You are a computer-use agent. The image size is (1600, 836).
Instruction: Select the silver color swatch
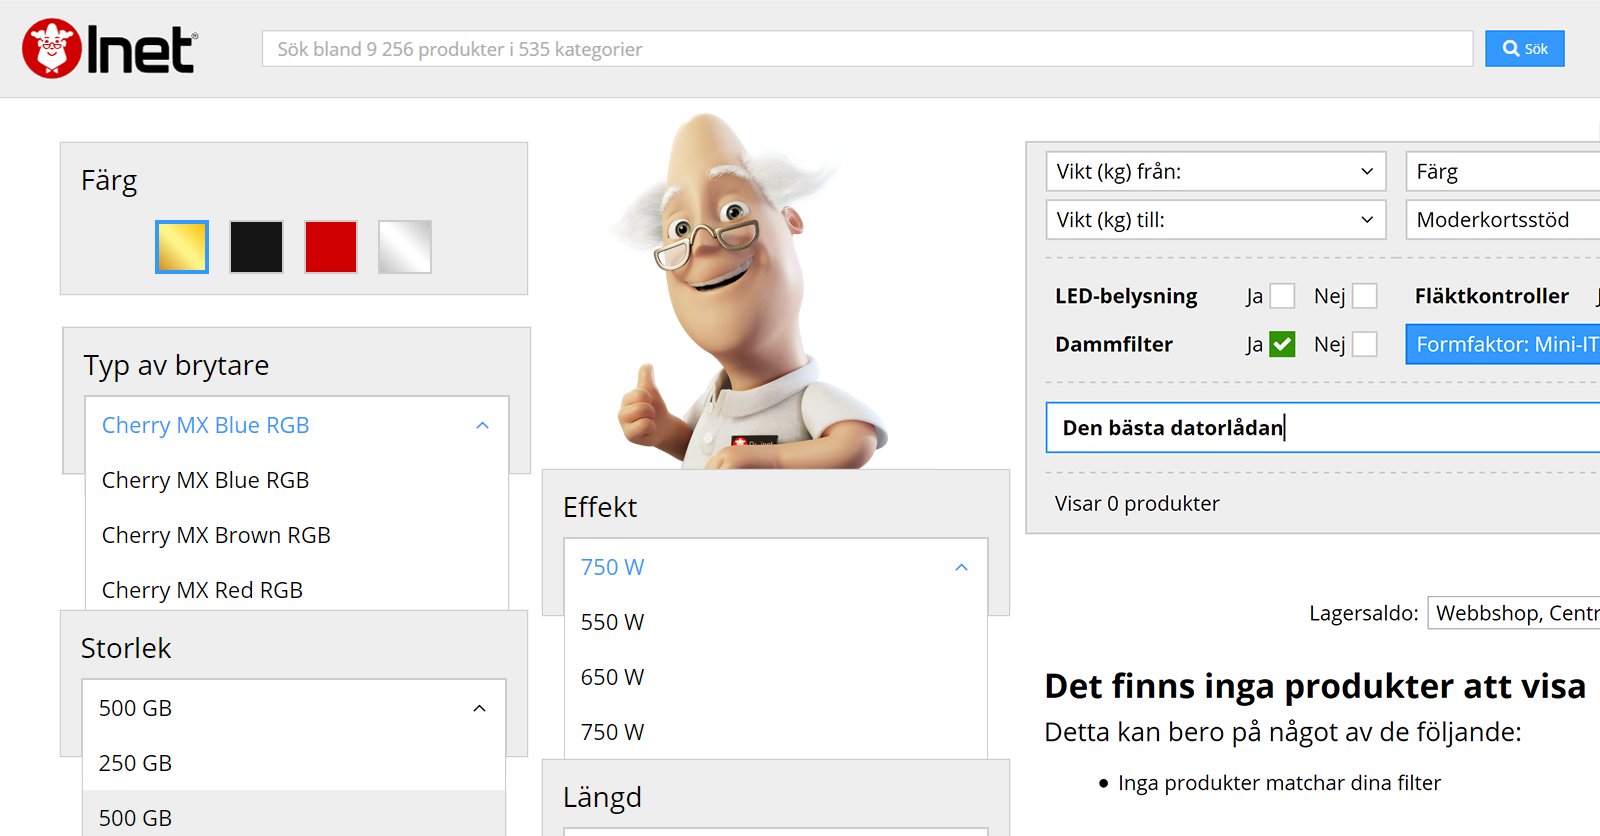(x=405, y=247)
